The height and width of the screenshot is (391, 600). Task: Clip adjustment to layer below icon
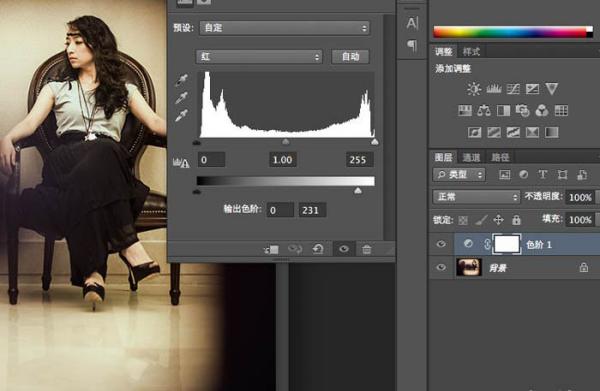pyautogui.click(x=272, y=249)
